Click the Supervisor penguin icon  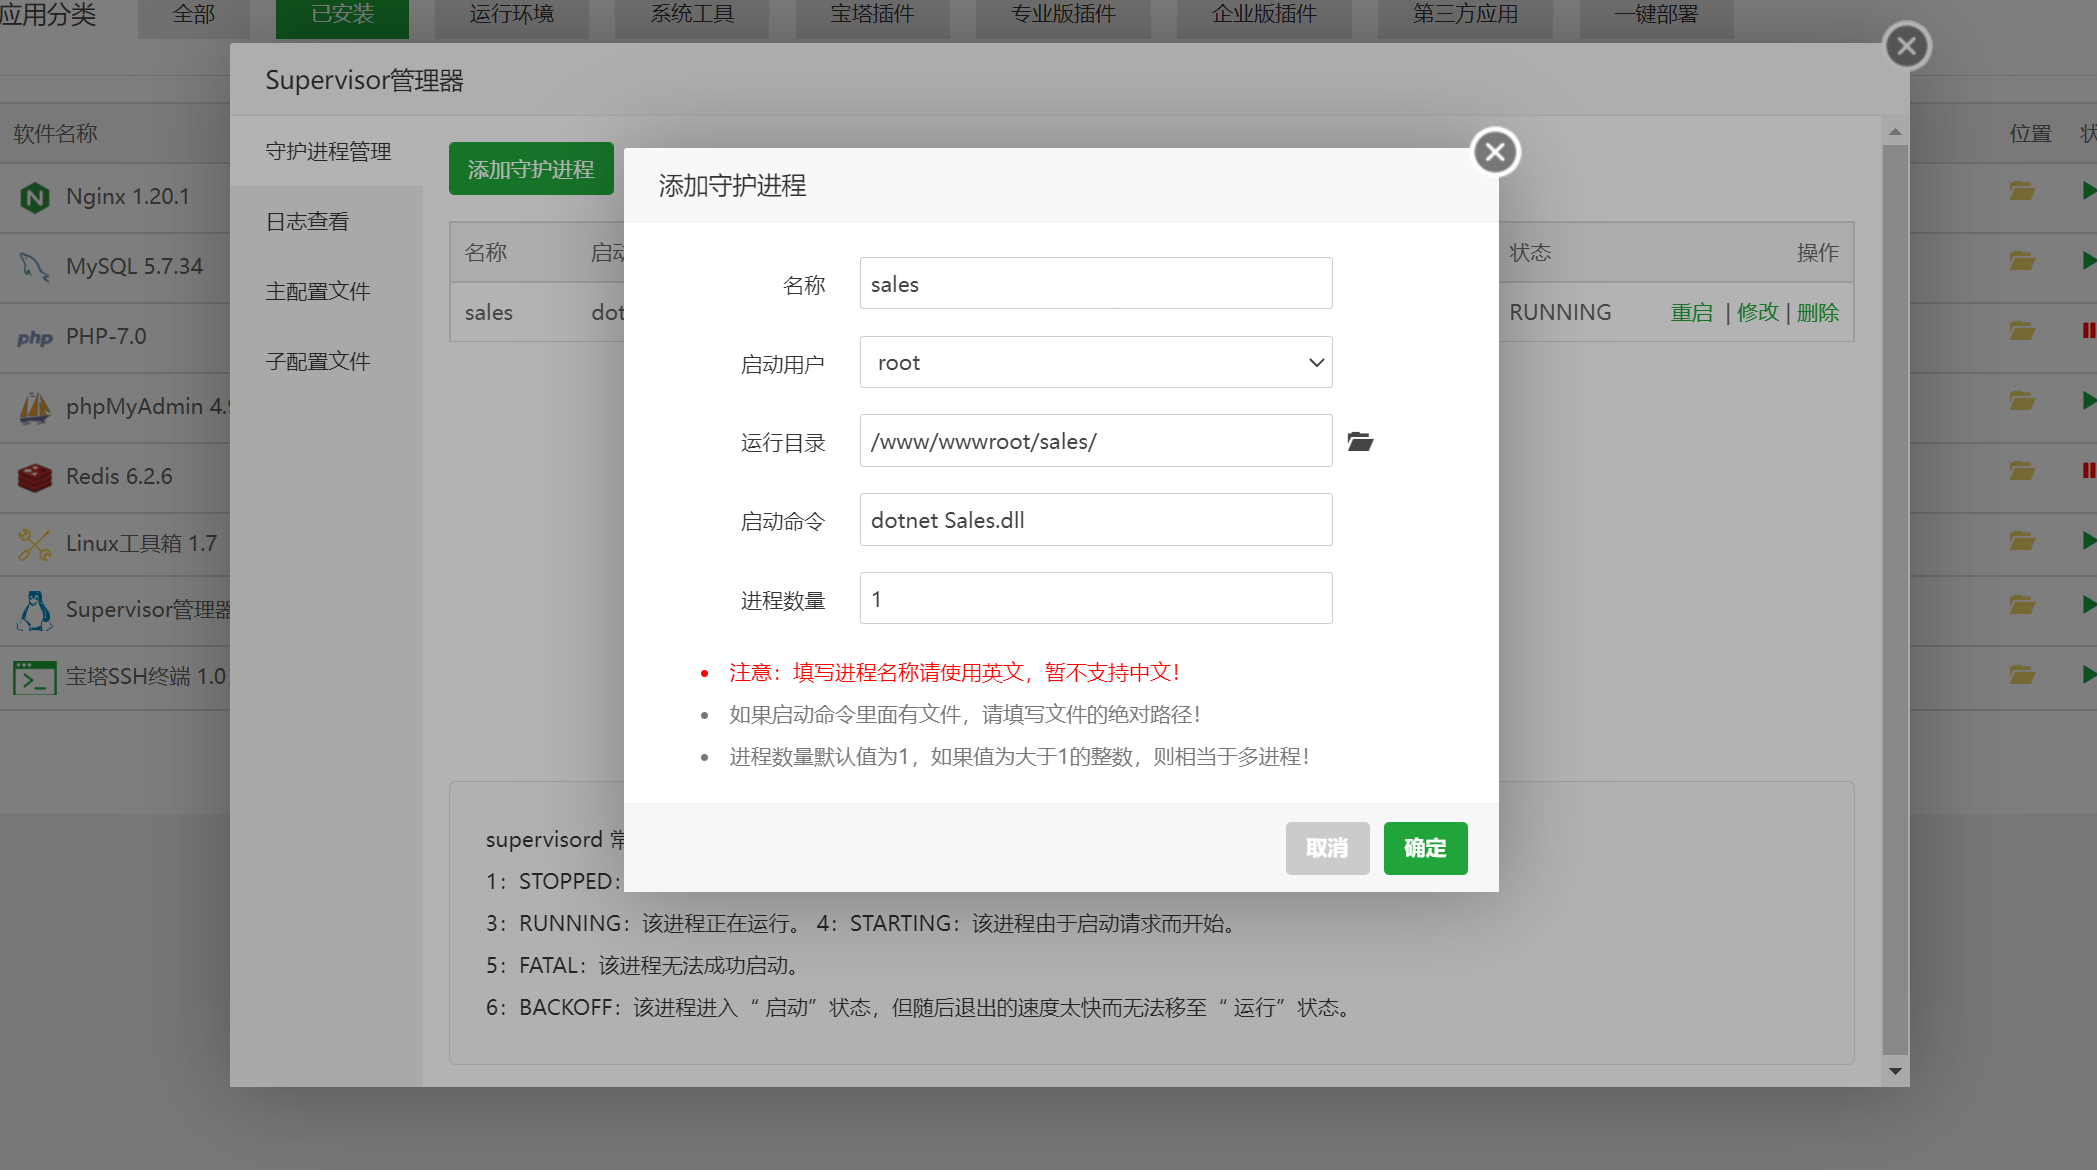click(x=35, y=610)
